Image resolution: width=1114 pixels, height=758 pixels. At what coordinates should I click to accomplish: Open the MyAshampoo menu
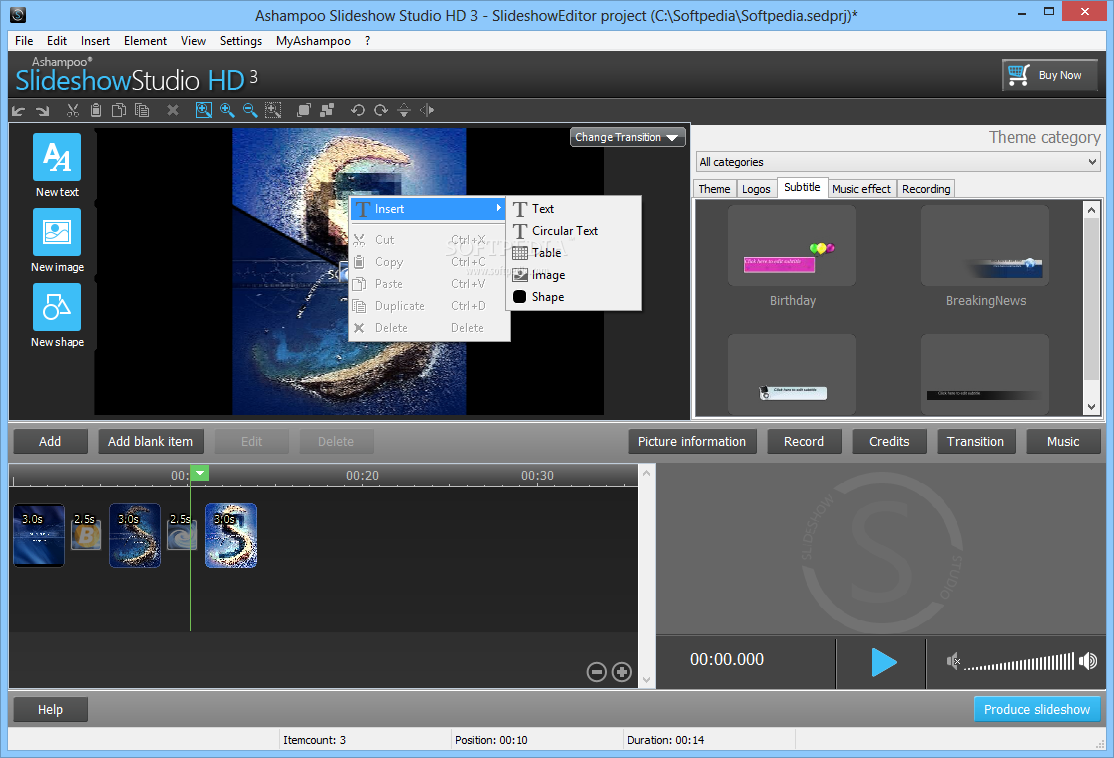point(313,40)
